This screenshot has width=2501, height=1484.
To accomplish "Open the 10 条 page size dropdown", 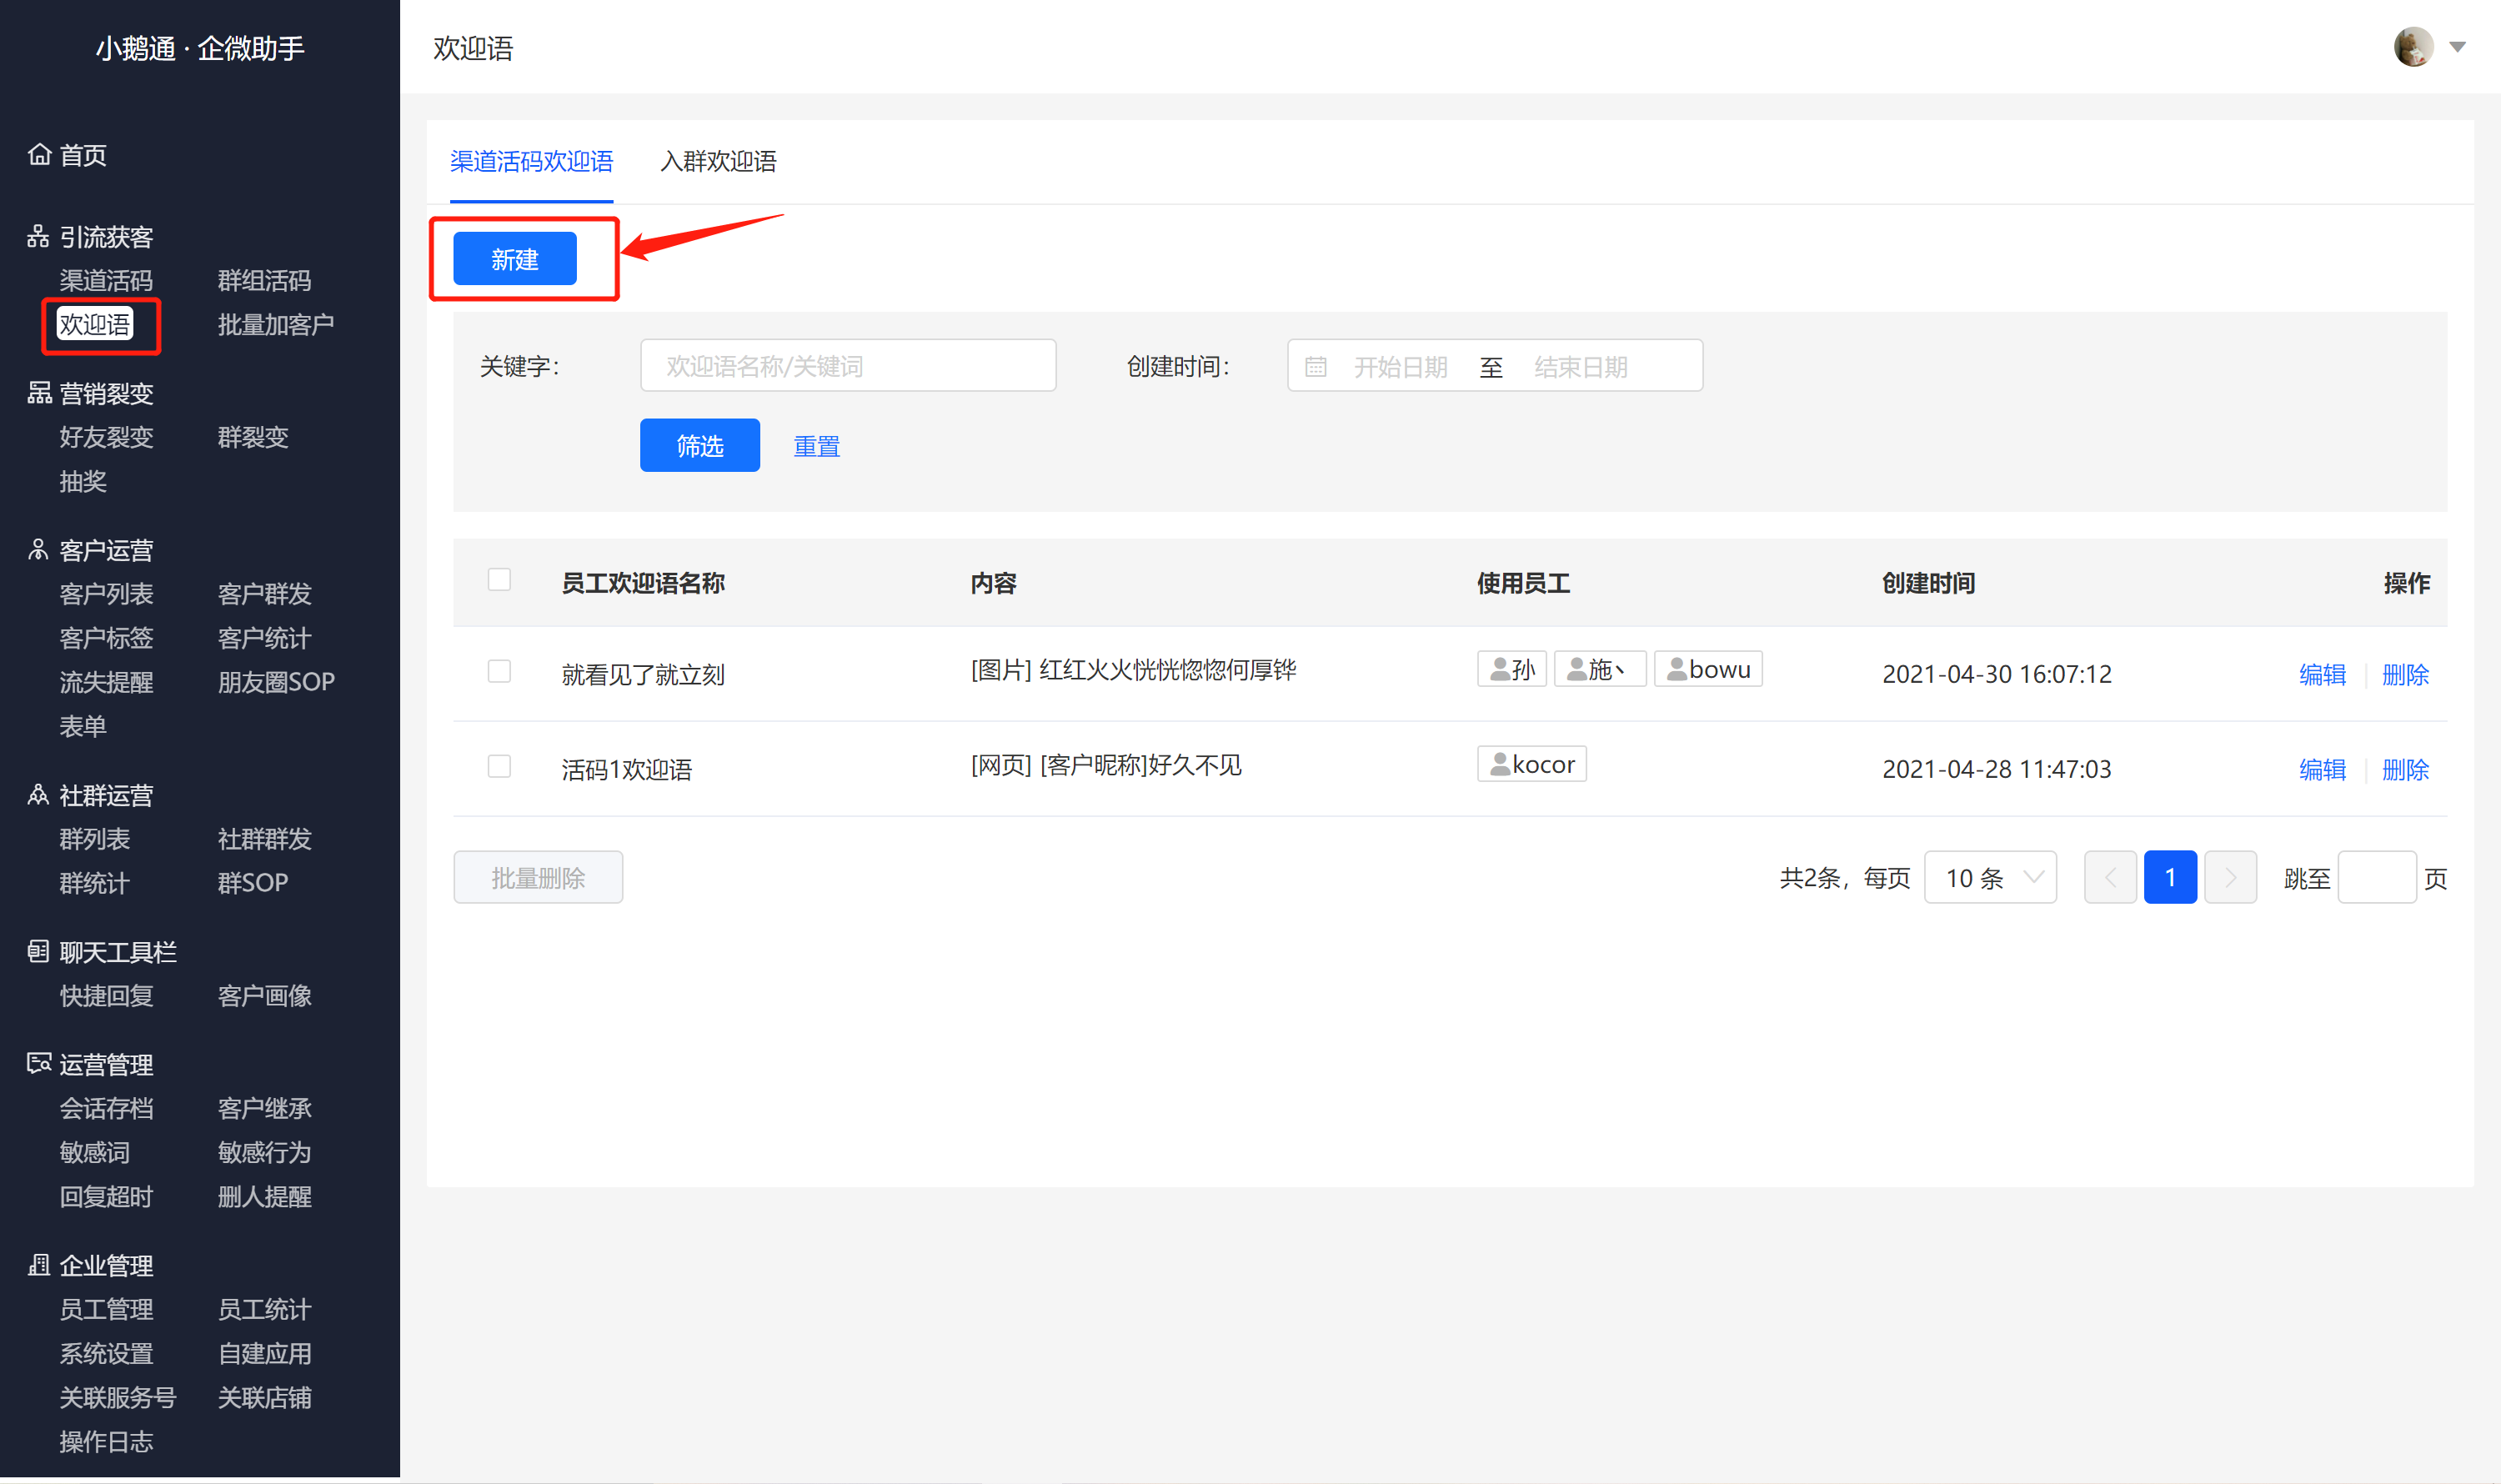I will click(x=1990, y=877).
